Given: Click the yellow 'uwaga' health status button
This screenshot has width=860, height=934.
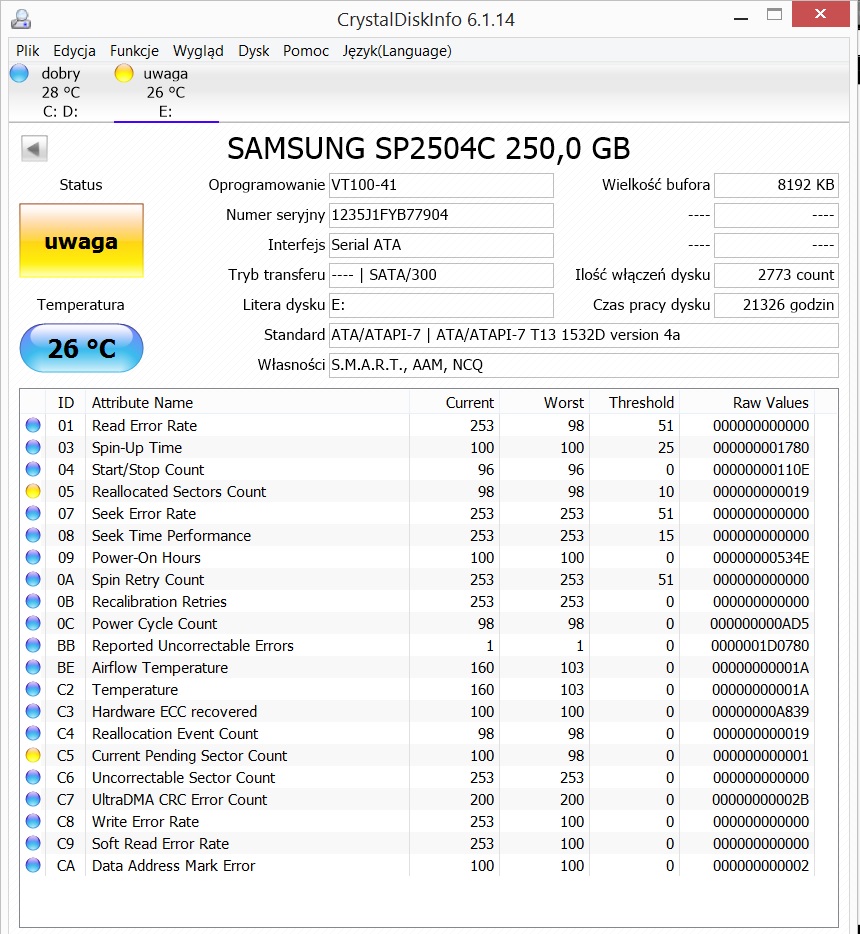Looking at the screenshot, I should [x=81, y=241].
